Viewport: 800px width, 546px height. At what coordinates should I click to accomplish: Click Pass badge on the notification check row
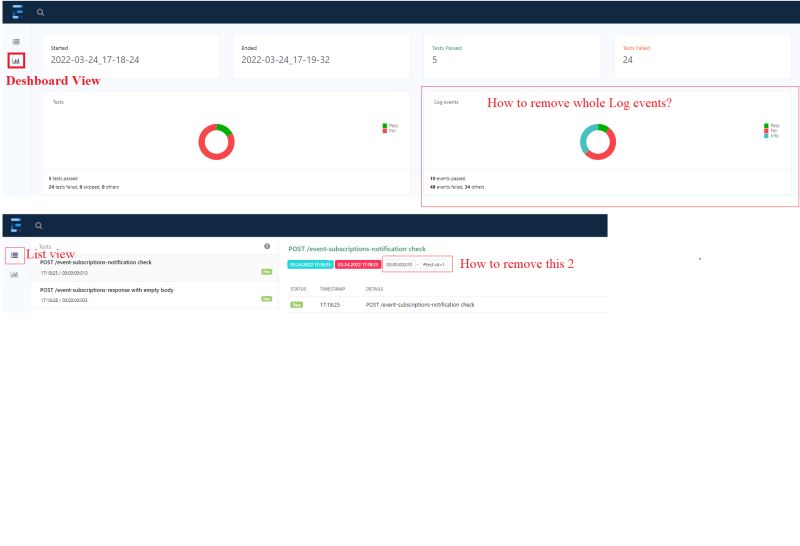(x=267, y=271)
